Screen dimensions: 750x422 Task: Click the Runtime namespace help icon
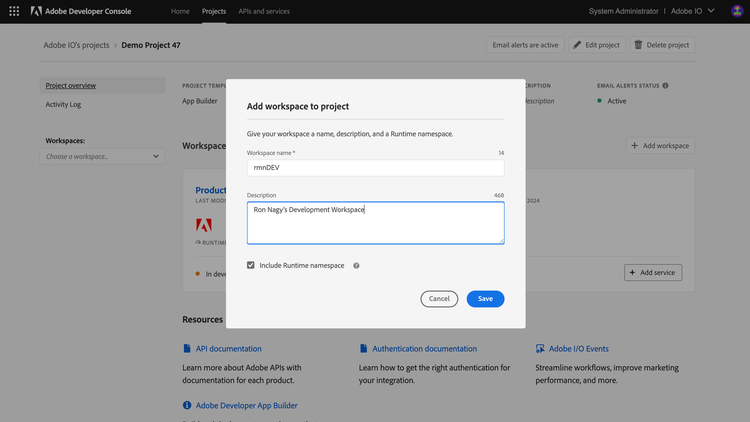click(356, 266)
